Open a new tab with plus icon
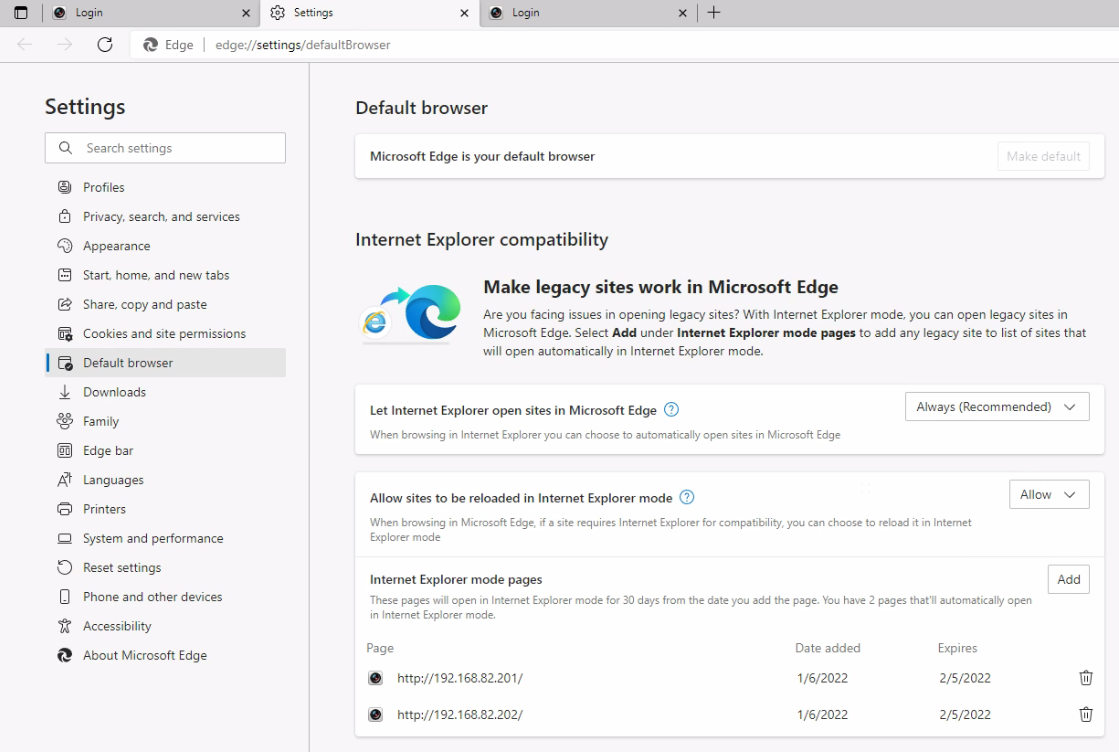The image size is (1119, 752). (713, 13)
